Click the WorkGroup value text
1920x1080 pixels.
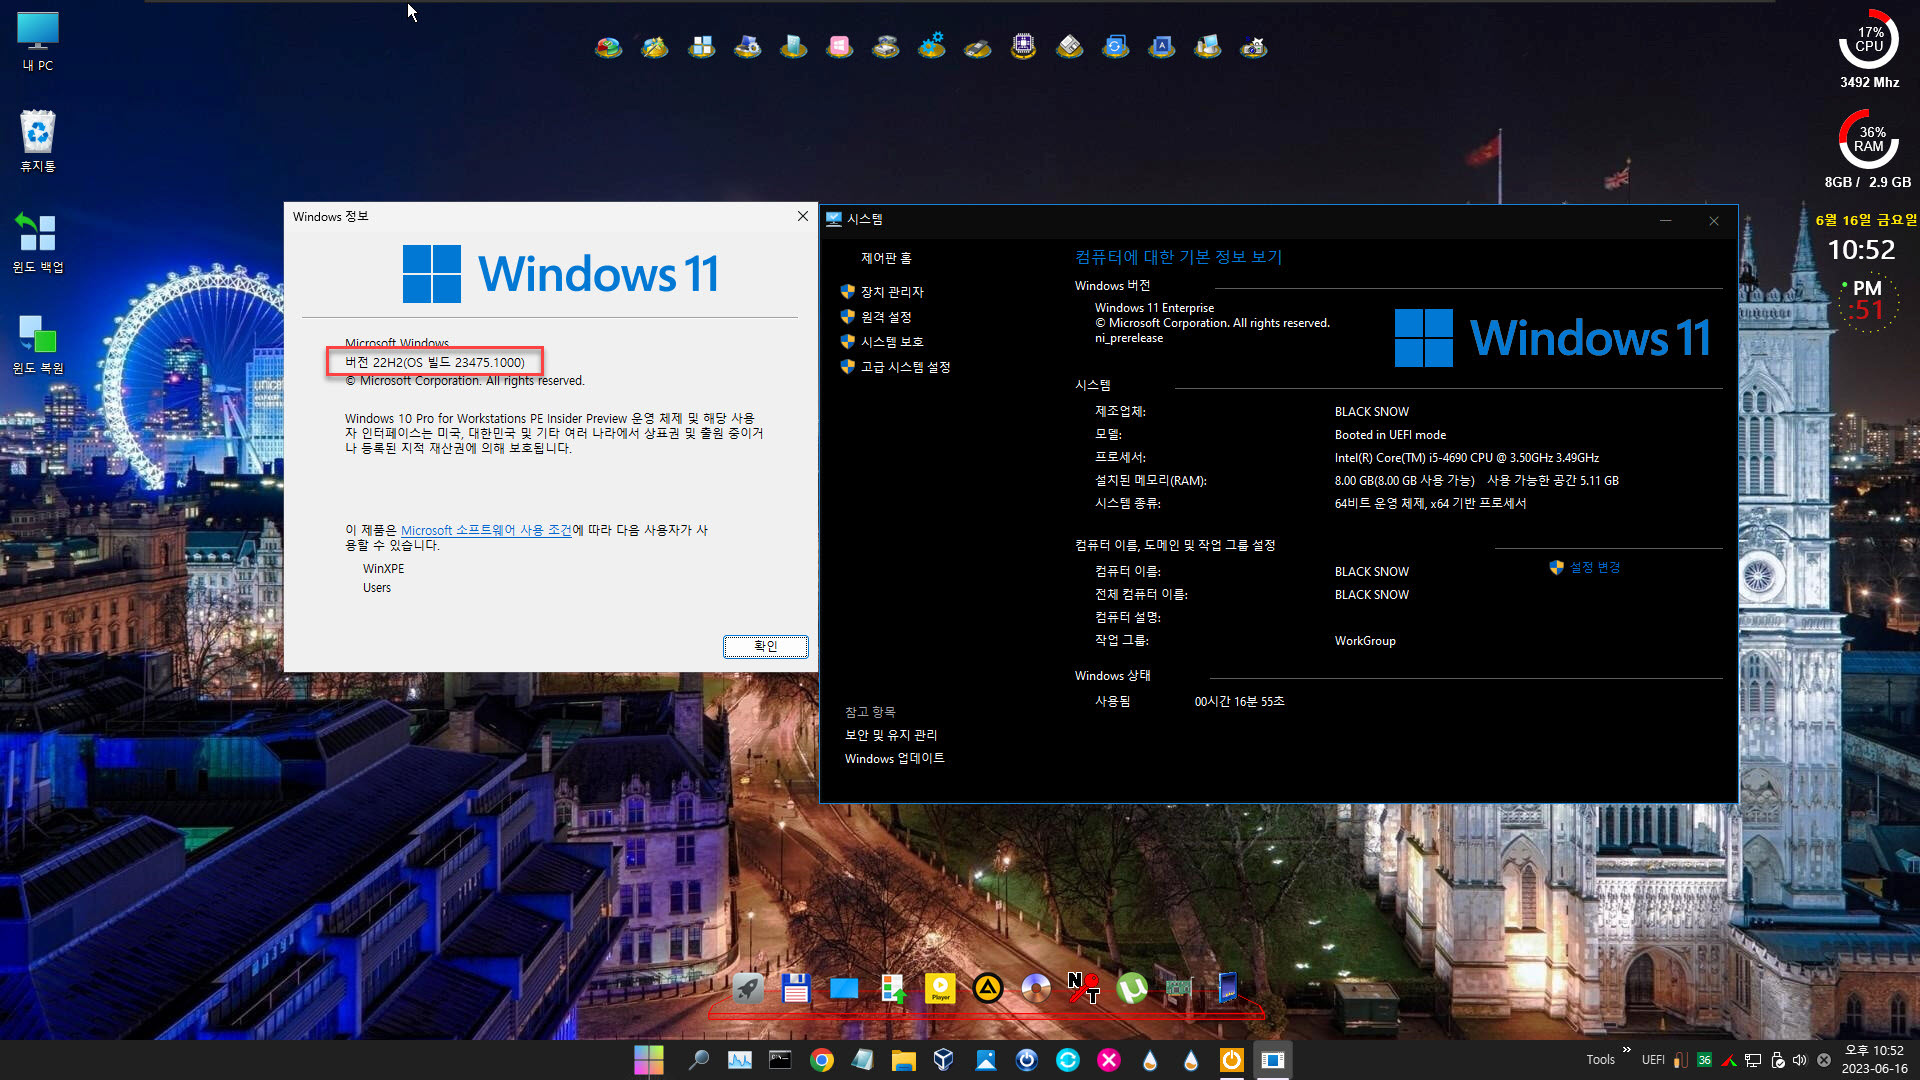pos(1365,641)
